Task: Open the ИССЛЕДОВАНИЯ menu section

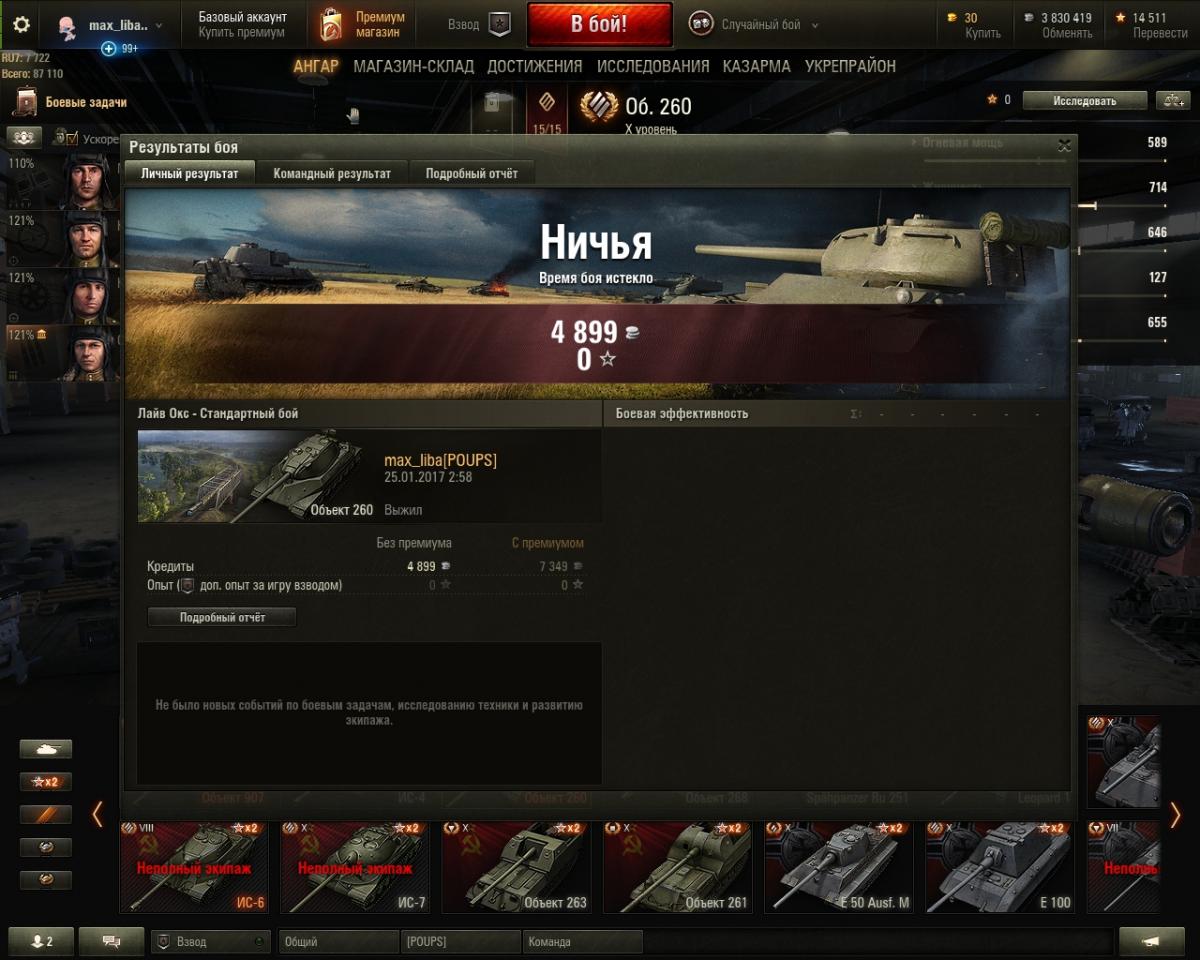Action: pos(653,66)
